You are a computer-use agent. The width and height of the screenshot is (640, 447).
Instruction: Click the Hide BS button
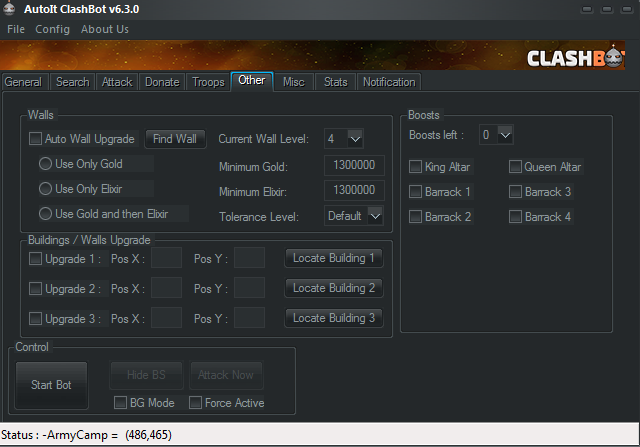[x=146, y=375]
